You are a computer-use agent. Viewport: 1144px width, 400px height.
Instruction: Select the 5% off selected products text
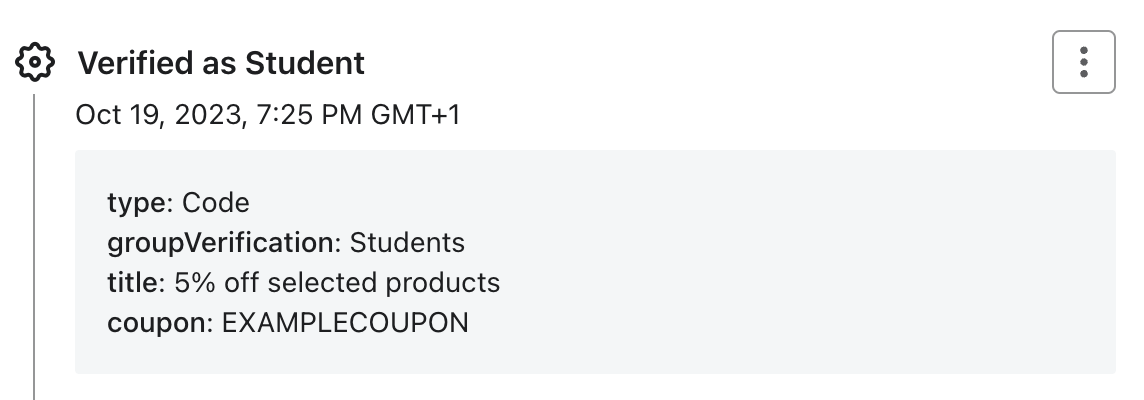337,283
